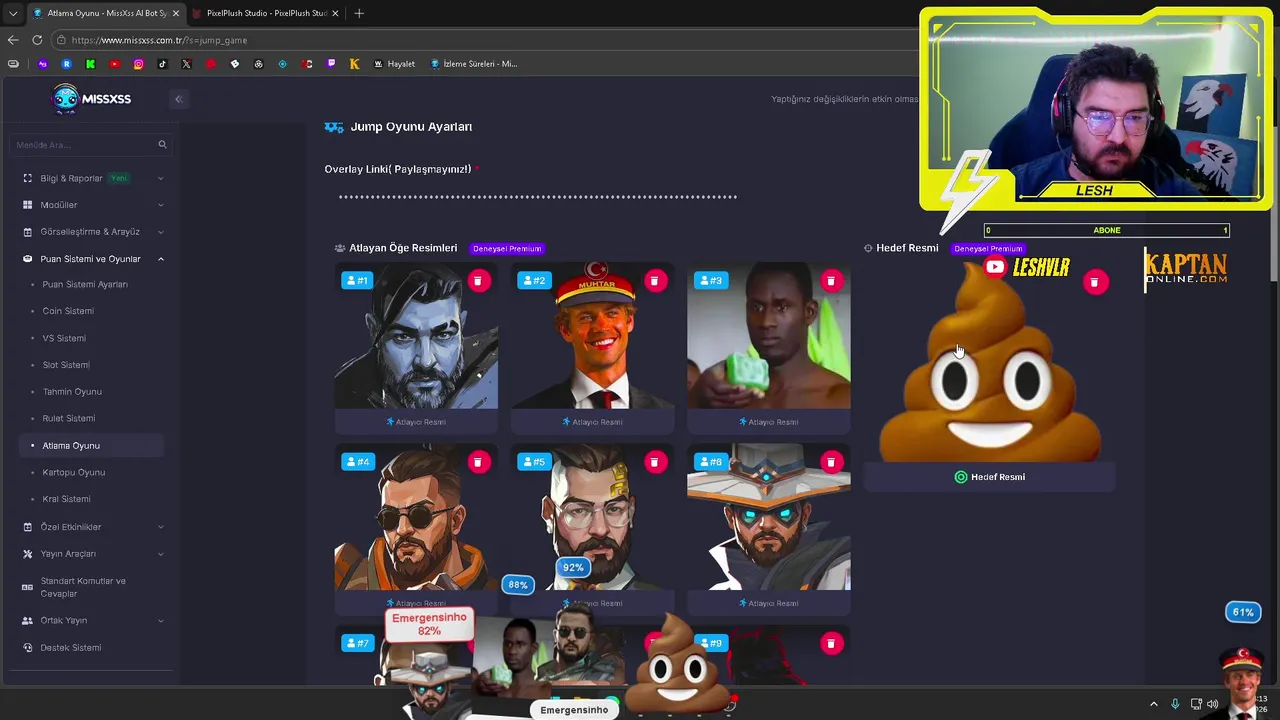This screenshot has width=1280, height=720.
Task: Open the browser tab search dropdown
Action: point(13,13)
